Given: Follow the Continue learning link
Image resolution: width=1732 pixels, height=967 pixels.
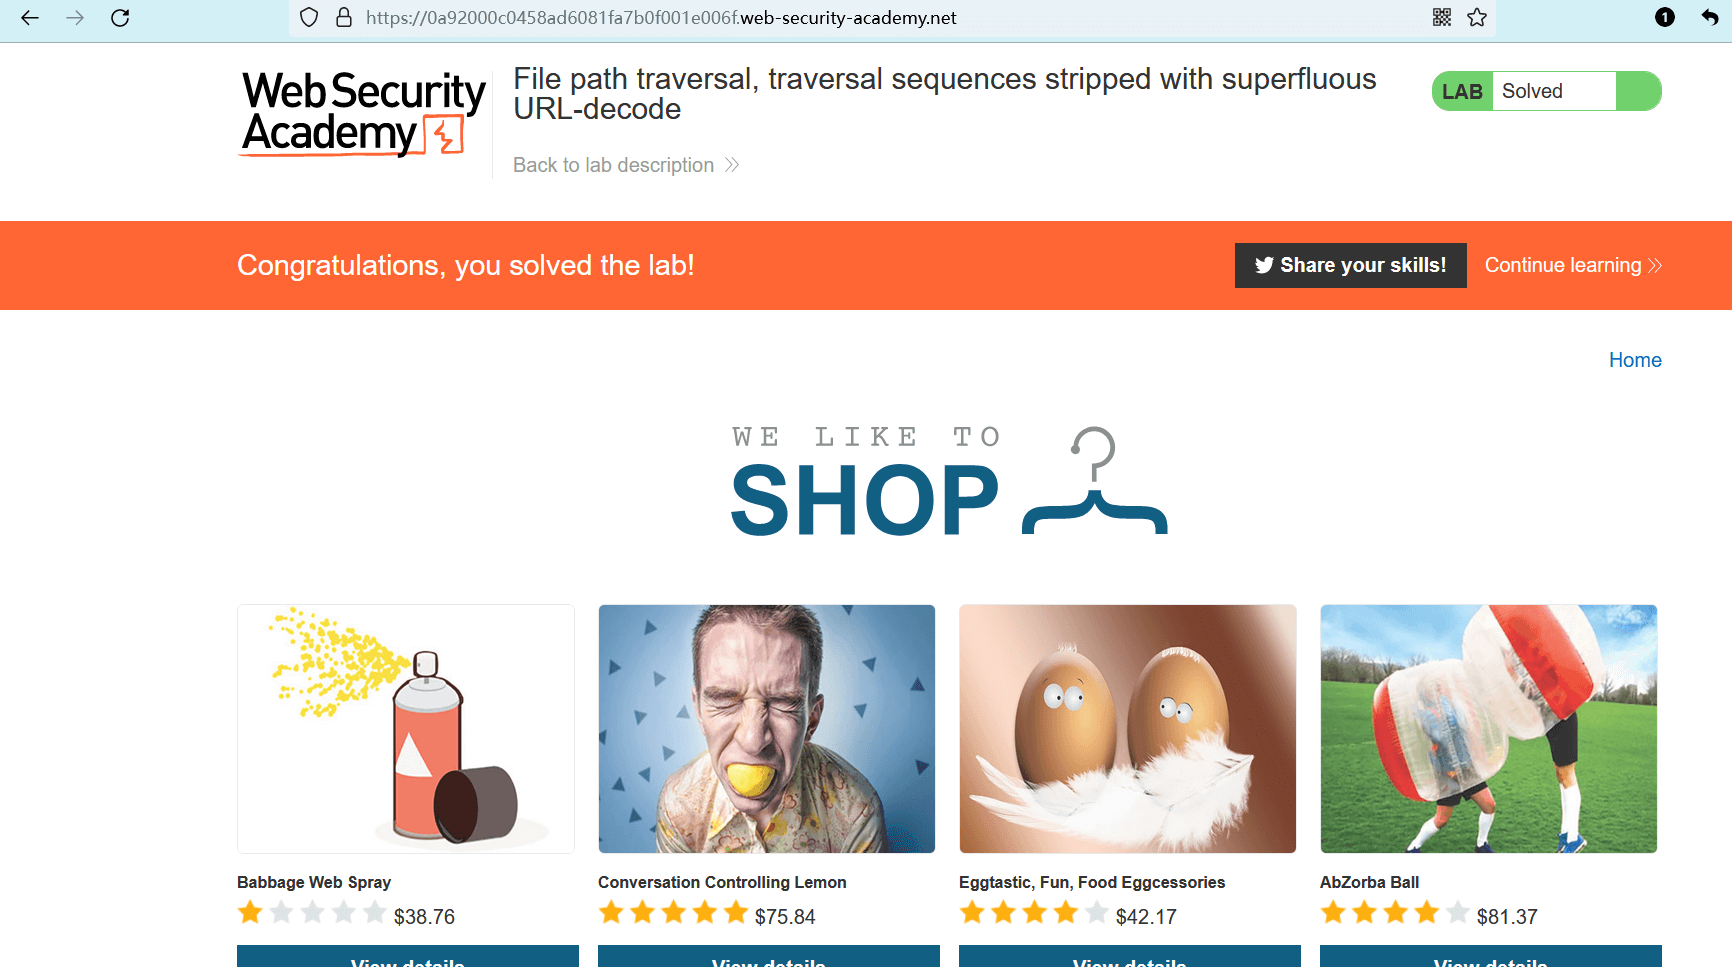Looking at the screenshot, I should (x=1572, y=265).
